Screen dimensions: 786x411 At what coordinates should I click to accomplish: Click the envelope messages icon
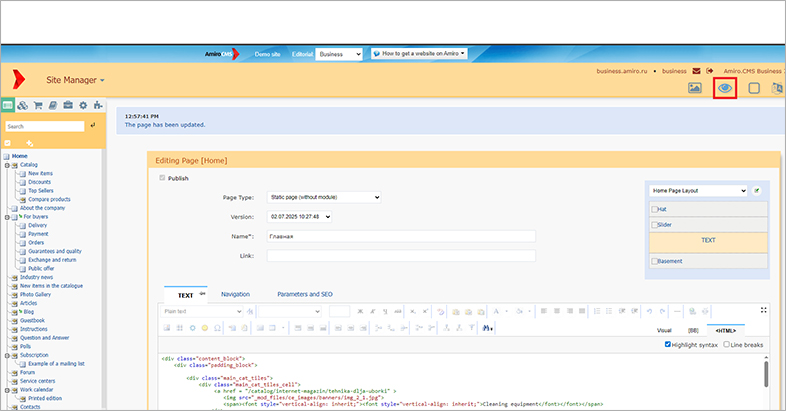(696, 71)
